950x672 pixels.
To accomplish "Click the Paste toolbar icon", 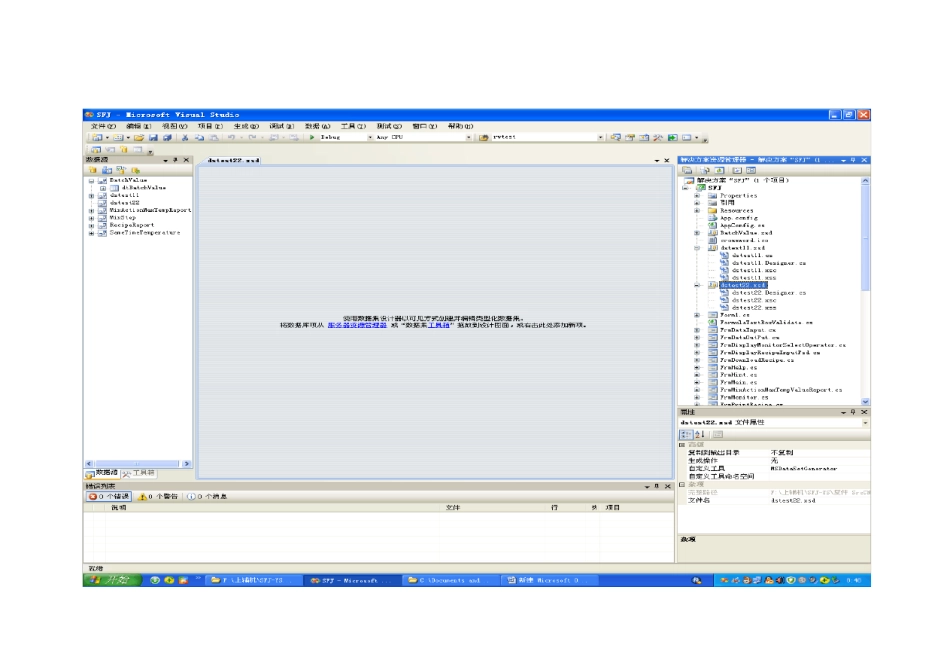I will [213, 138].
